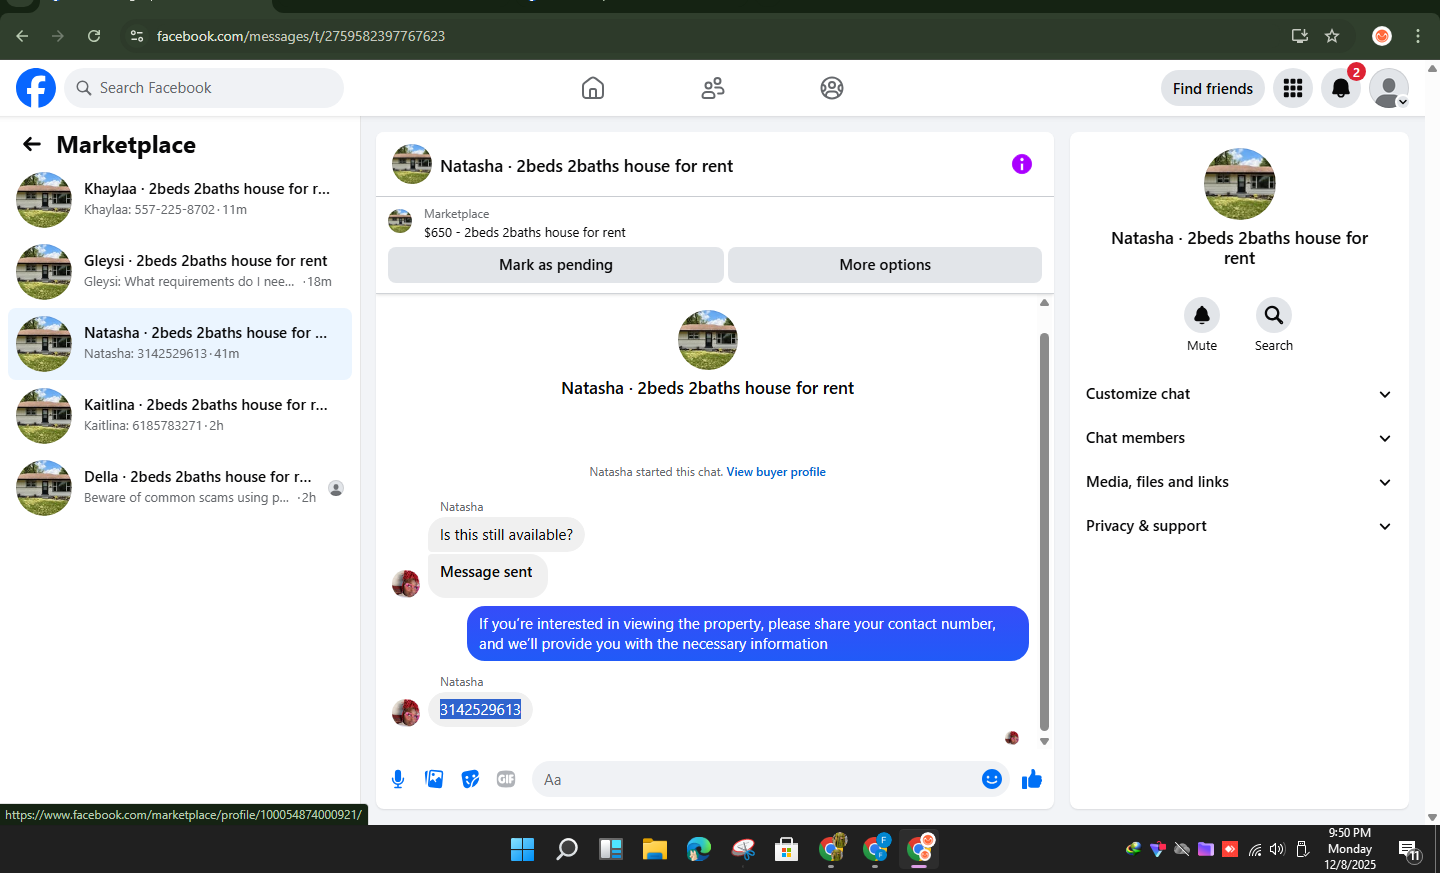Screen dimensions: 1440x873
Task: Go back with the browser back arrow
Action: pyautogui.click(x=22, y=36)
